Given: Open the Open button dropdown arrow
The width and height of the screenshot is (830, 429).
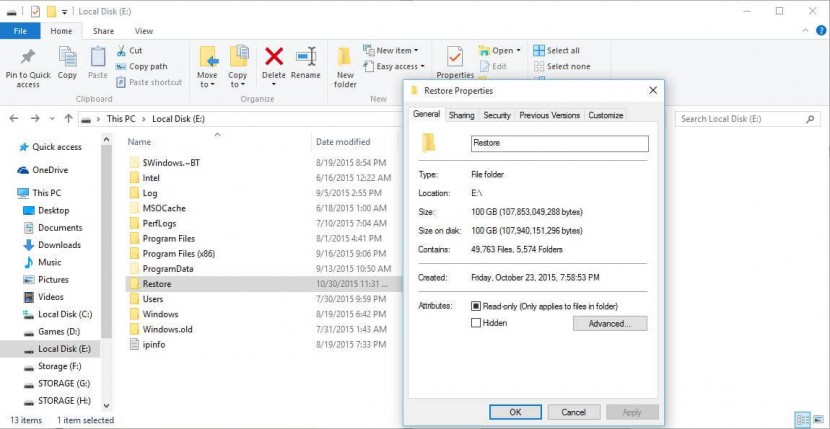Looking at the screenshot, I should click(519, 51).
